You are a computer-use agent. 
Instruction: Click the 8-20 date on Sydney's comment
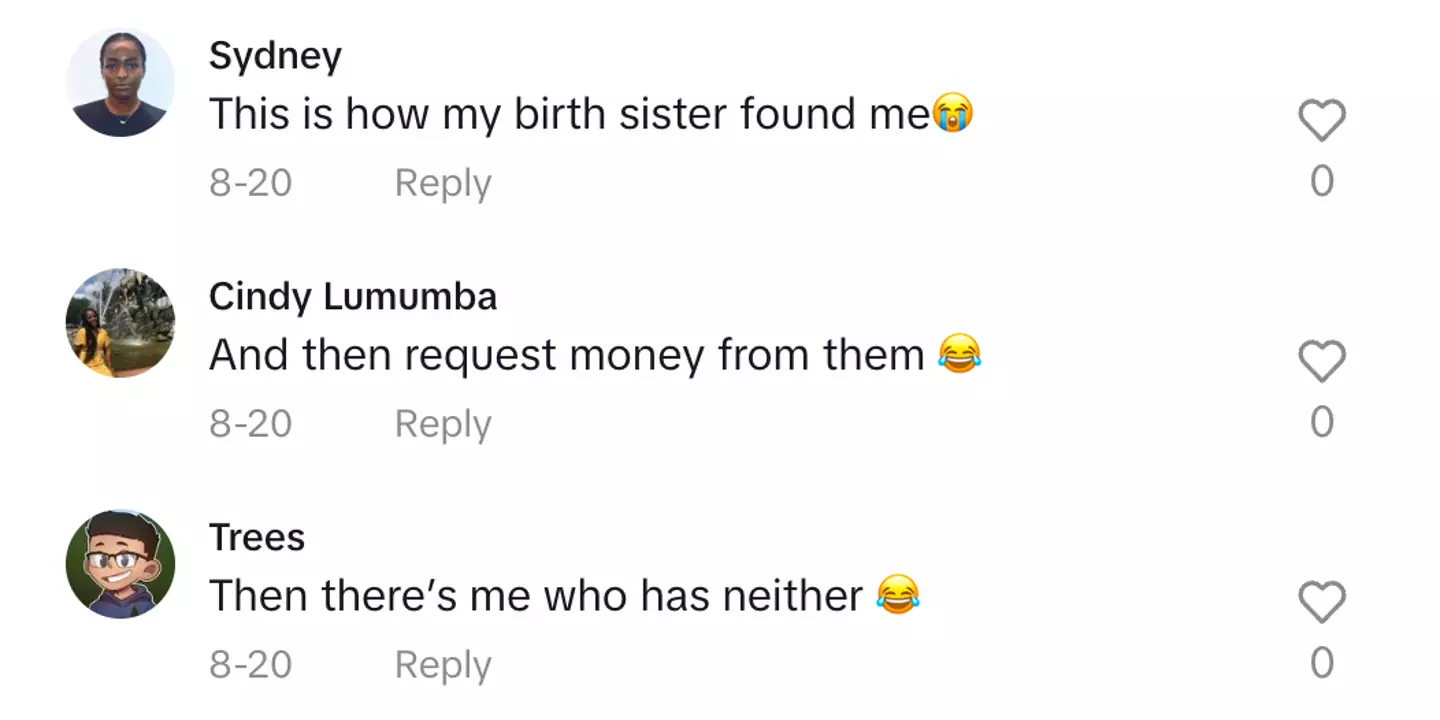[250, 183]
